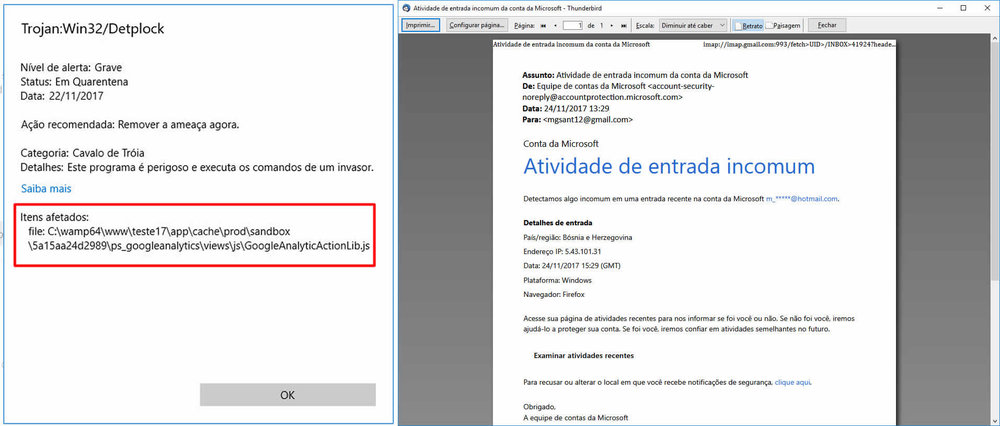Click 'Categoria: Cavalo de Tróia' text
The image size is (1000, 426).
[84, 154]
